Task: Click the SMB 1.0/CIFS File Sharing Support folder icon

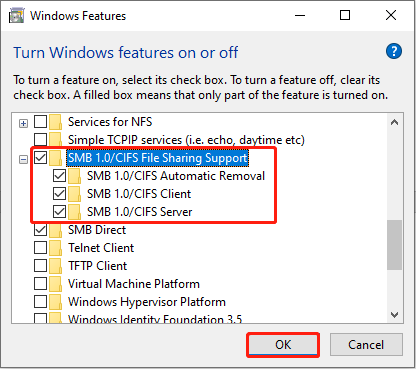Action: pyautogui.click(x=55, y=158)
